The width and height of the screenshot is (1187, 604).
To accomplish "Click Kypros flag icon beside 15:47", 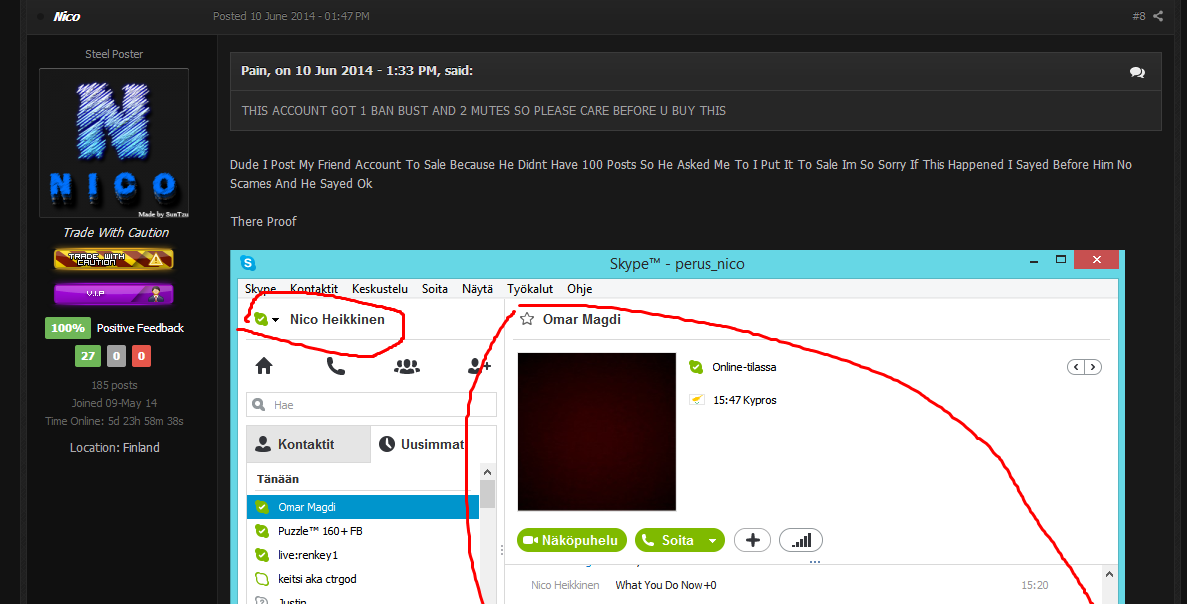I will [x=696, y=400].
